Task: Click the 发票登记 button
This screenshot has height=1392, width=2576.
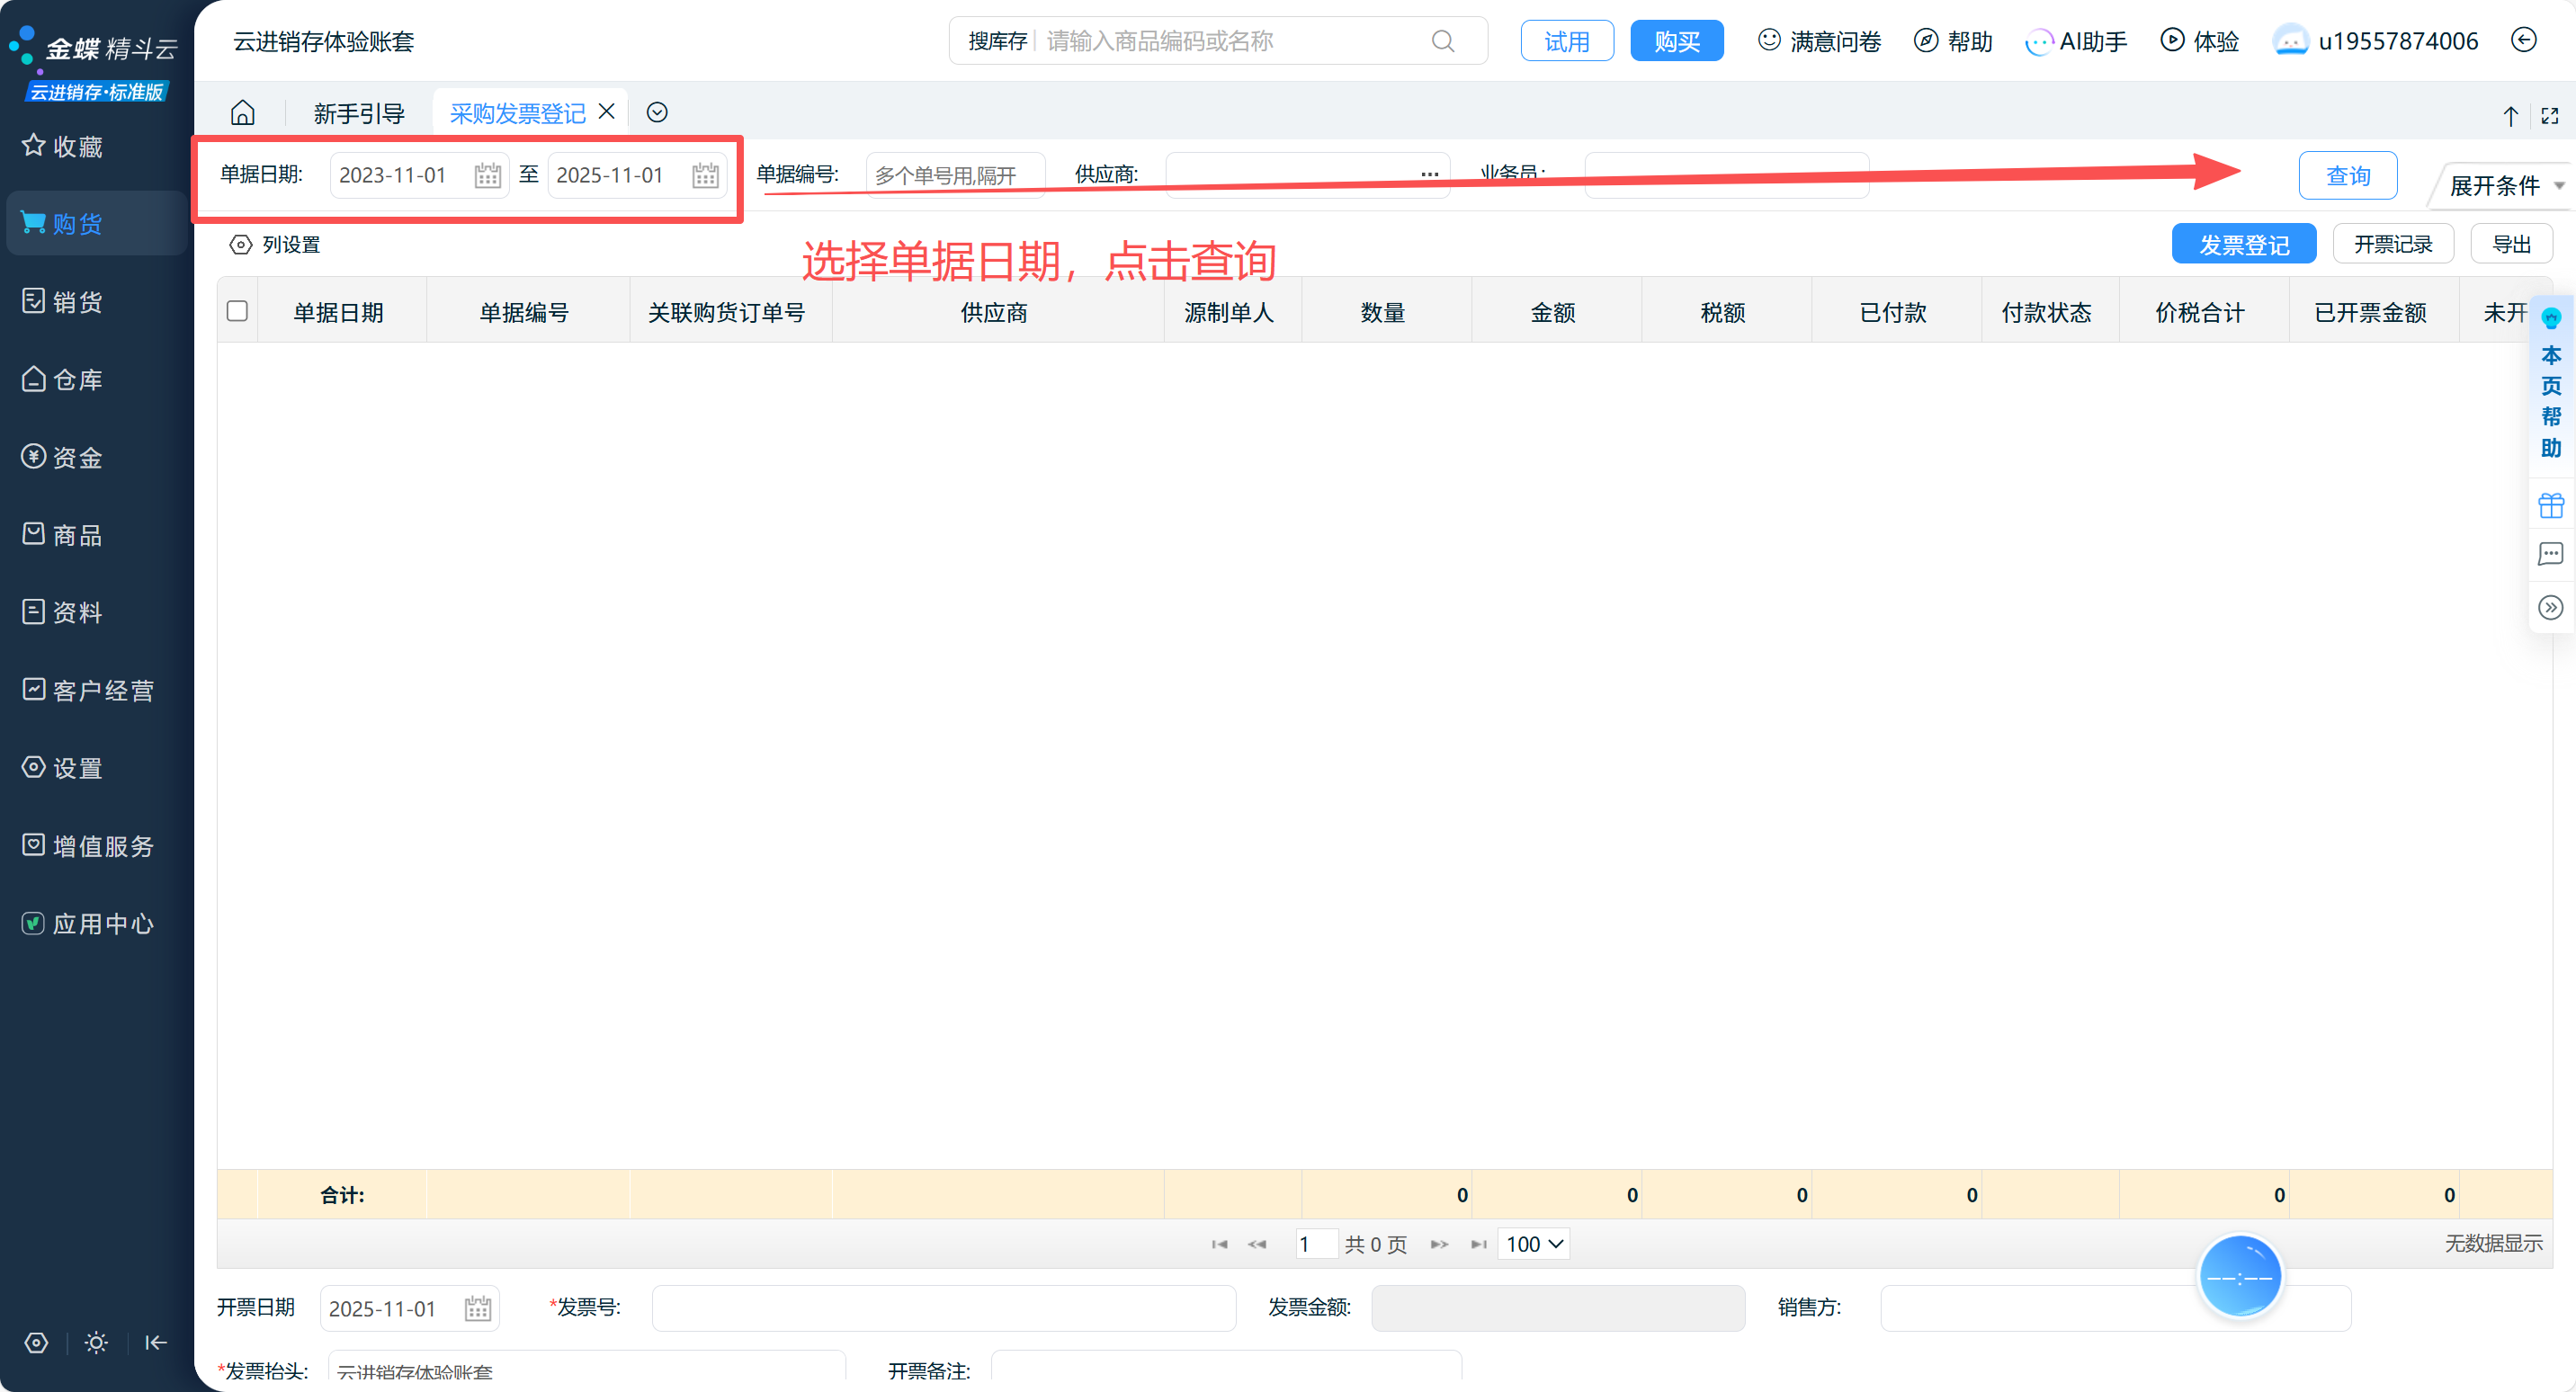Action: click(2243, 245)
